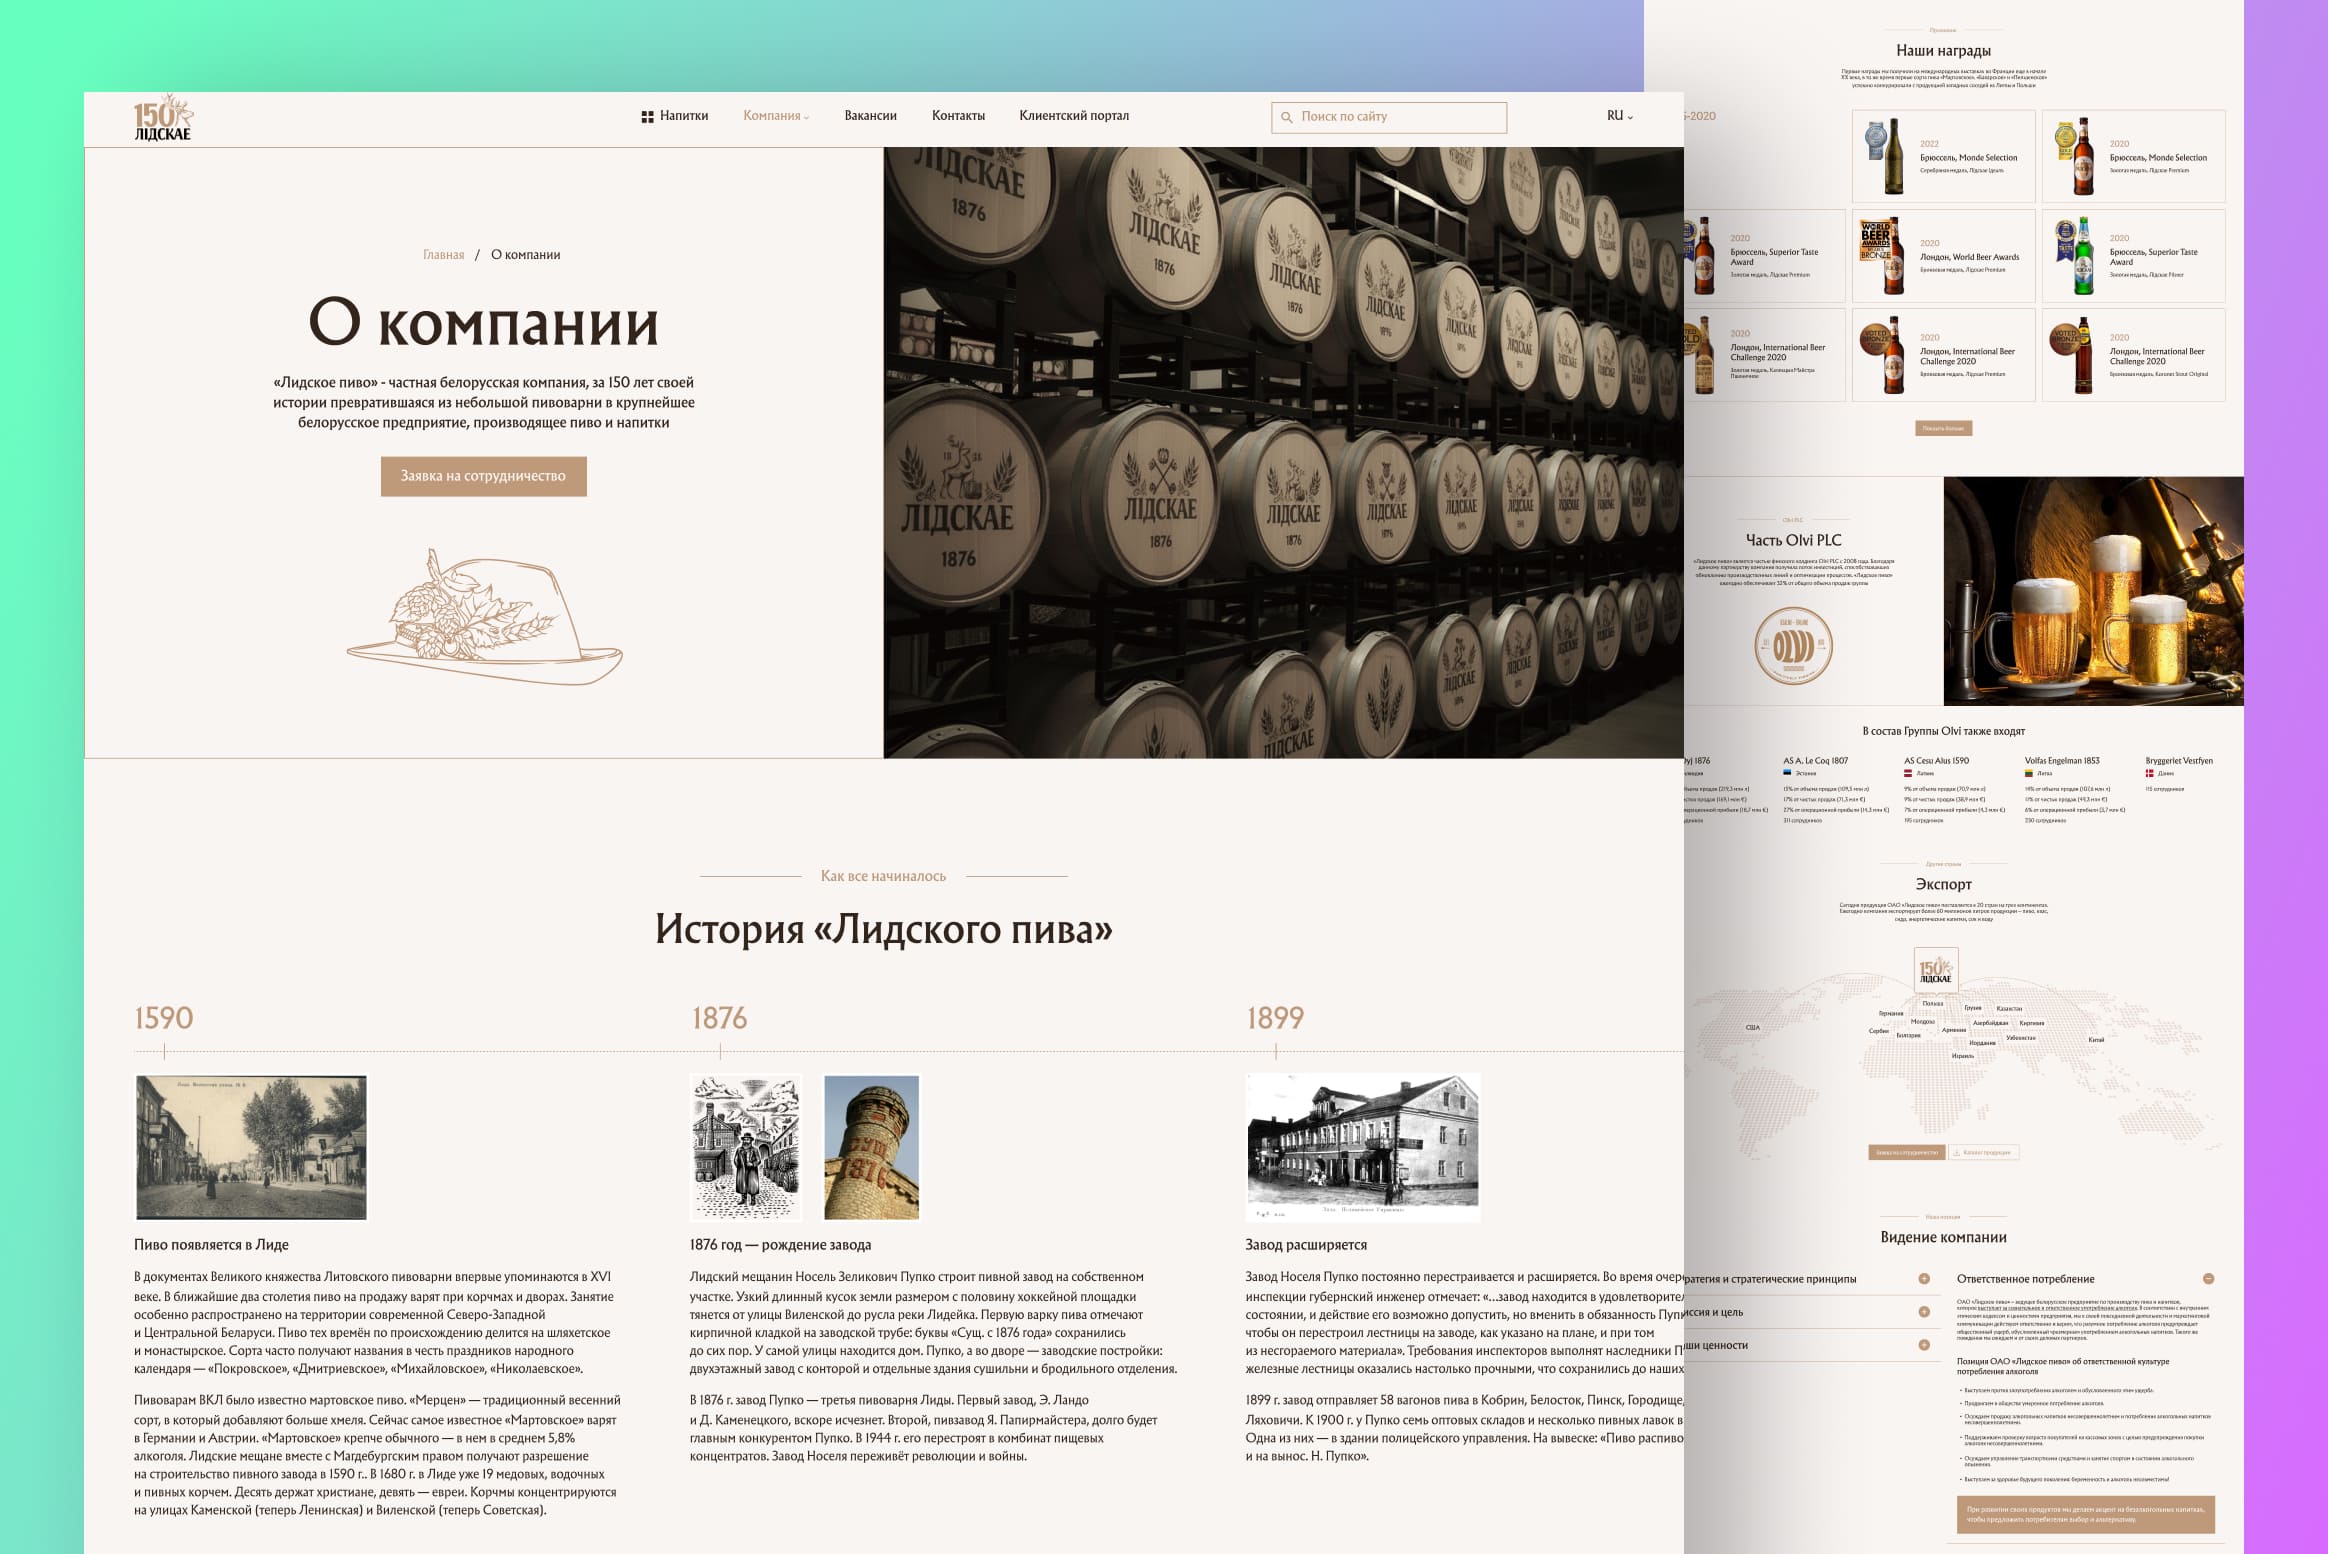The height and width of the screenshot is (1554, 2328).
Task: Click the 150 Лідскае logo in the header
Action: pyautogui.click(x=163, y=118)
